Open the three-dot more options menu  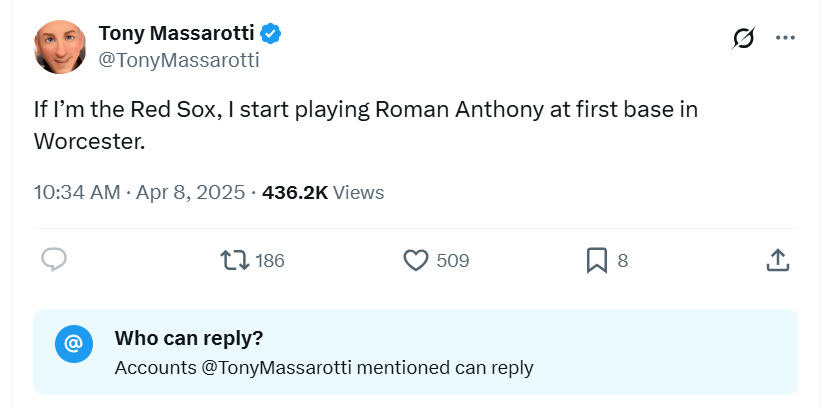click(x=785, y=38)
